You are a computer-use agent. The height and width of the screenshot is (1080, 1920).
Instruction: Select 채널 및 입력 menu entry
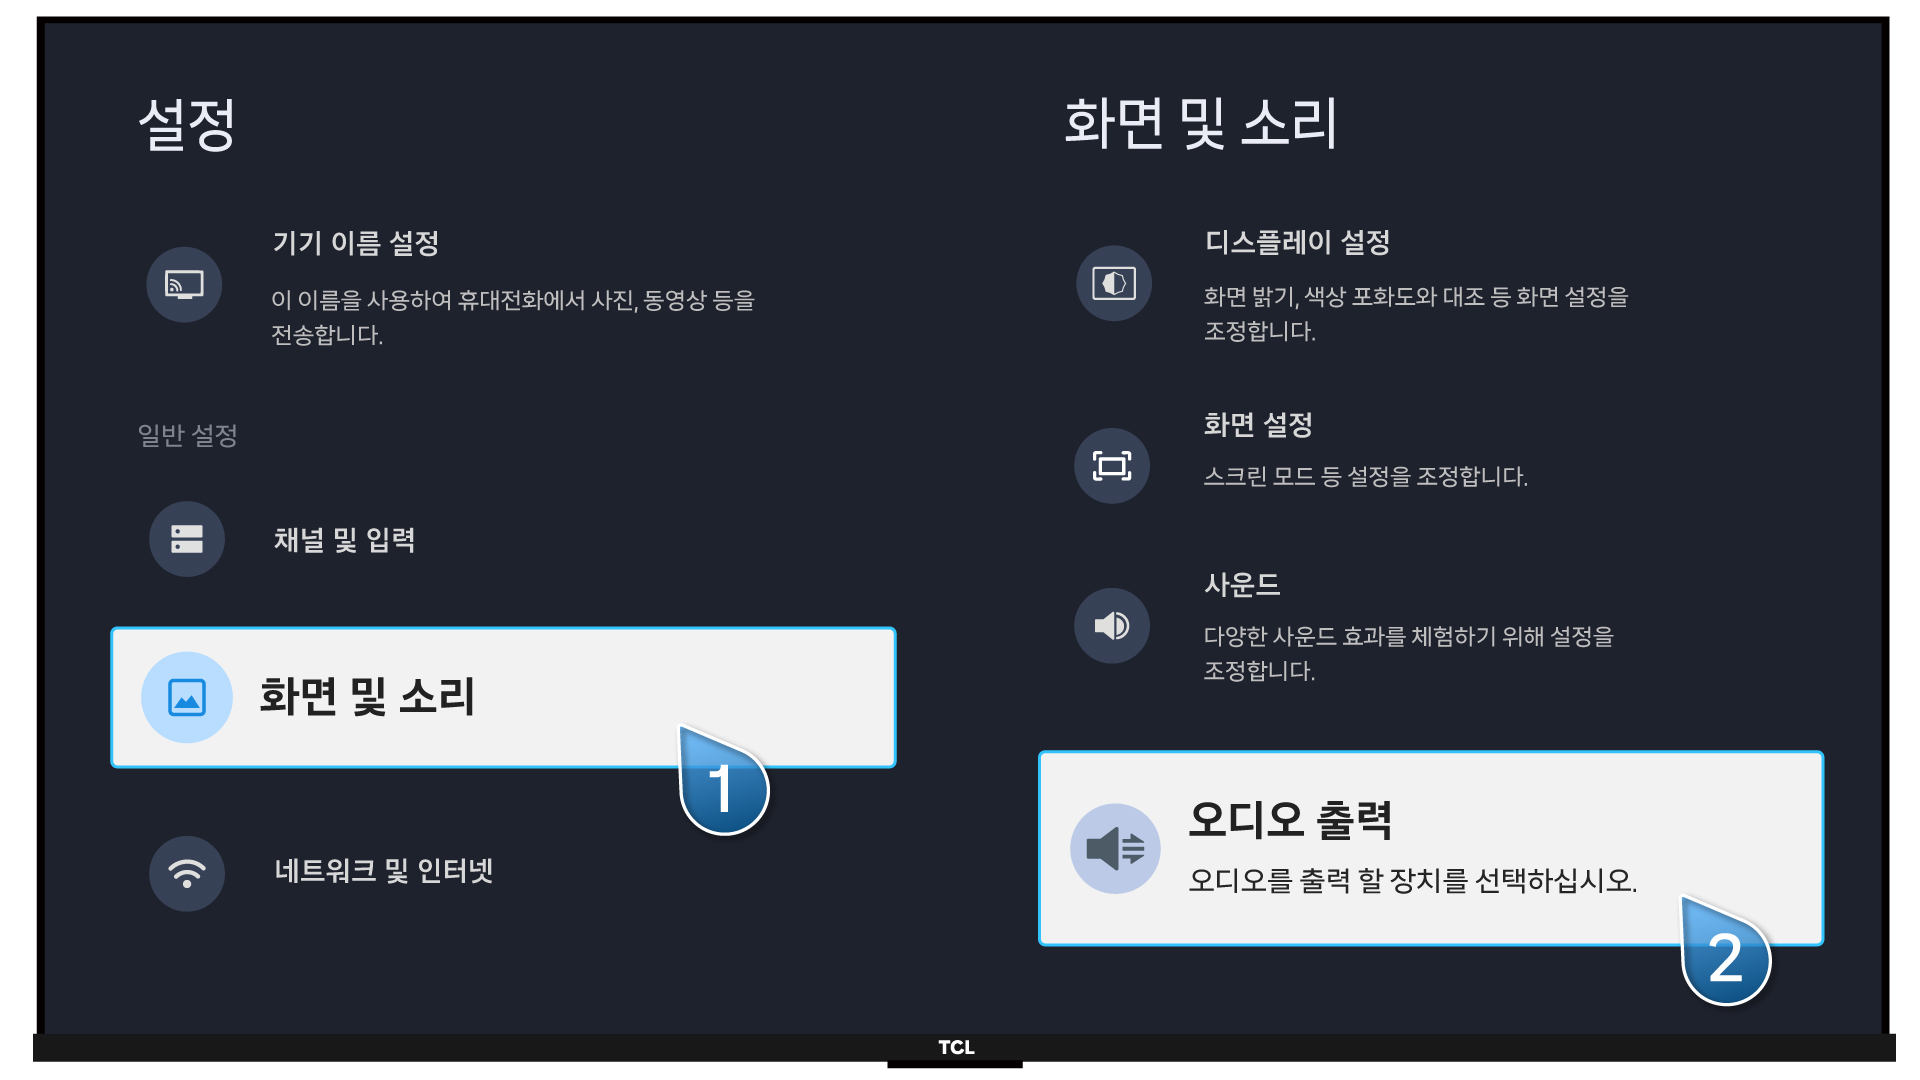tap(345, 540)
